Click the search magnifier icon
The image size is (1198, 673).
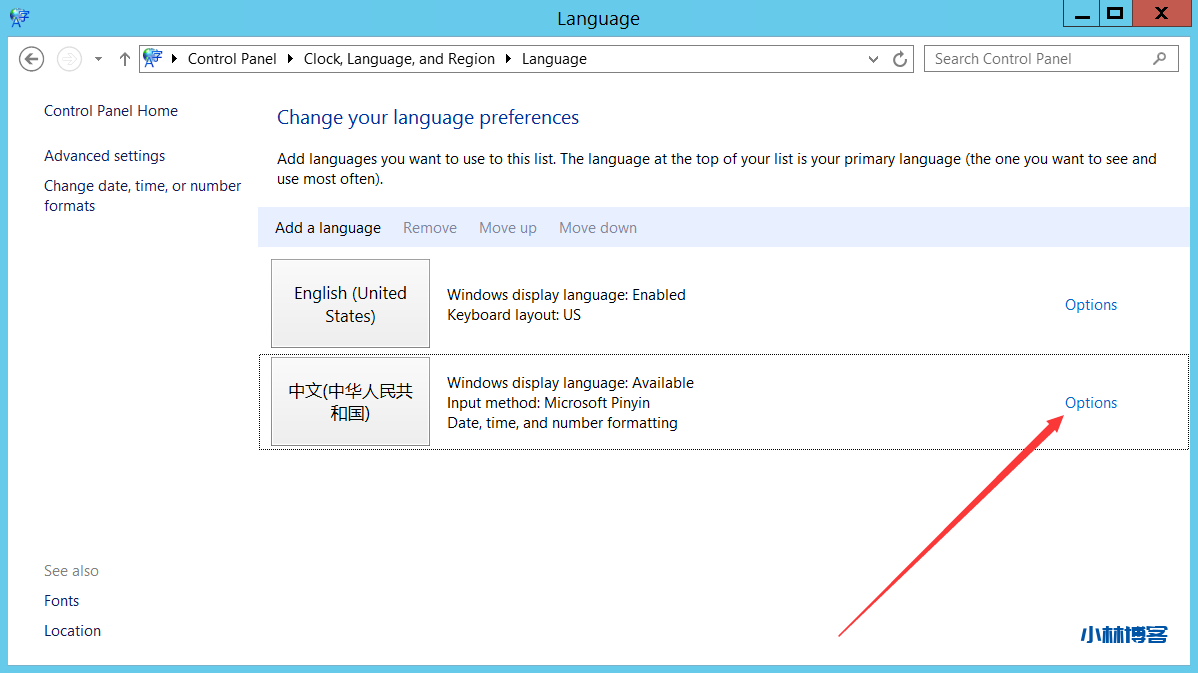click(x=1160, y=59)
